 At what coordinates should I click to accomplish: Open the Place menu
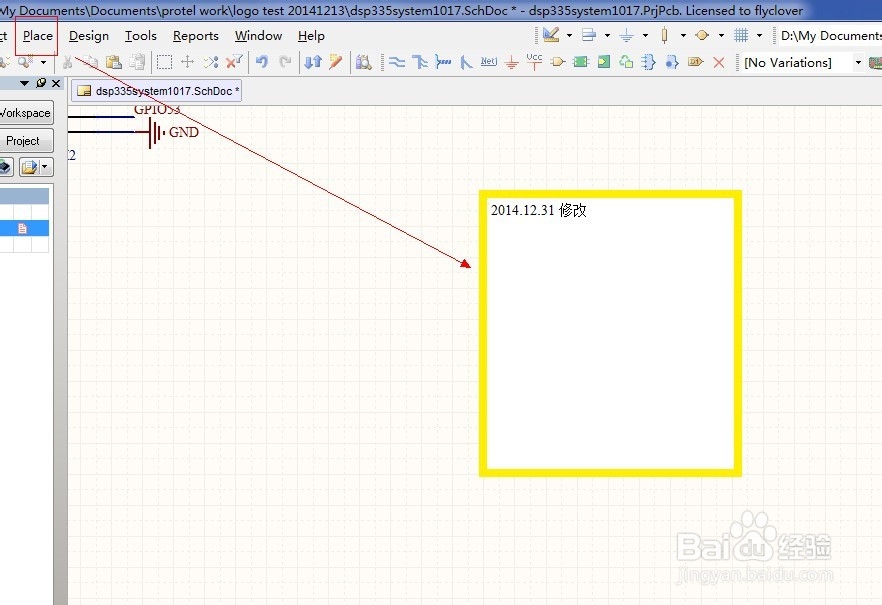coord(37,36)
